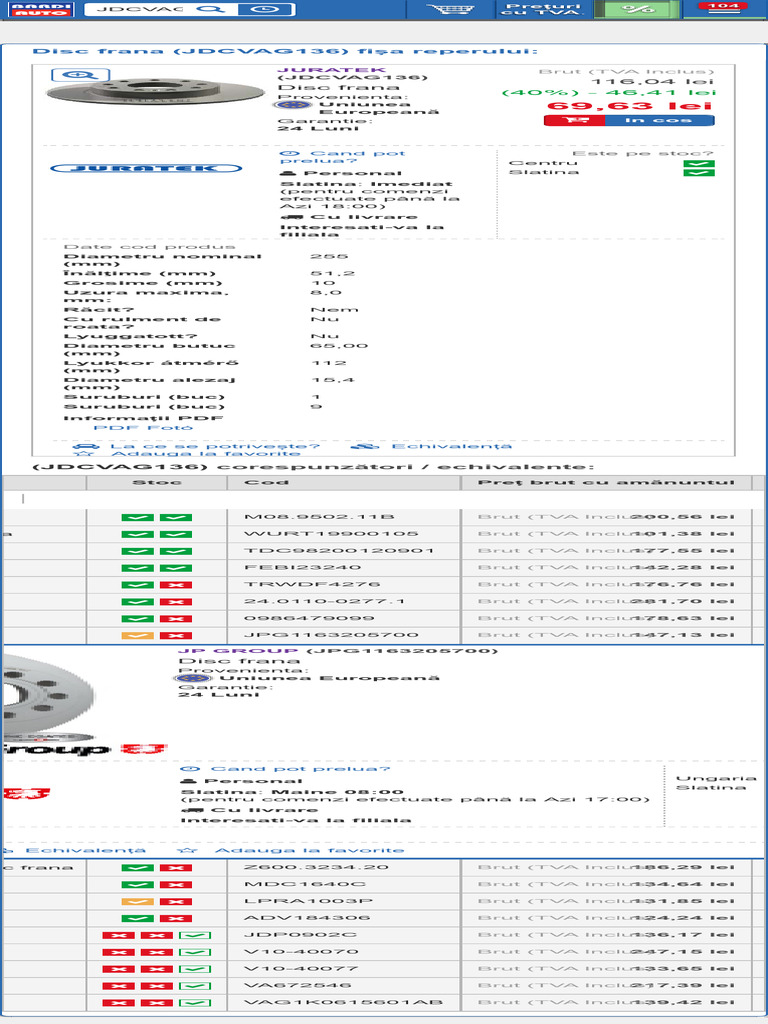Add Juratek disc with In cos button
Screen dimensions: 768x1024
tap(628, 120)
